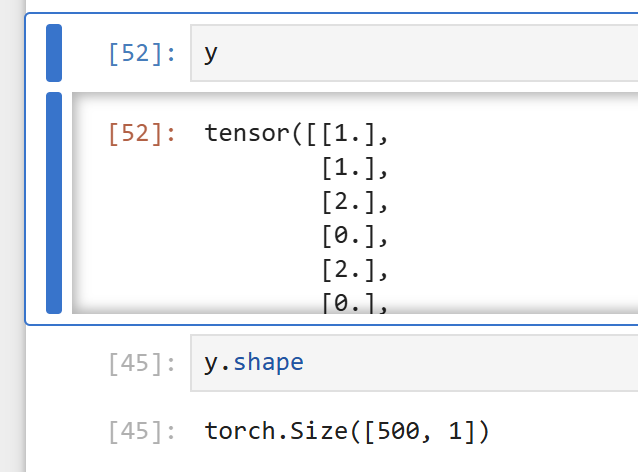Click the 500 value in torch.Size output
This screenshot has height=472, width=638.
(398, 431)
